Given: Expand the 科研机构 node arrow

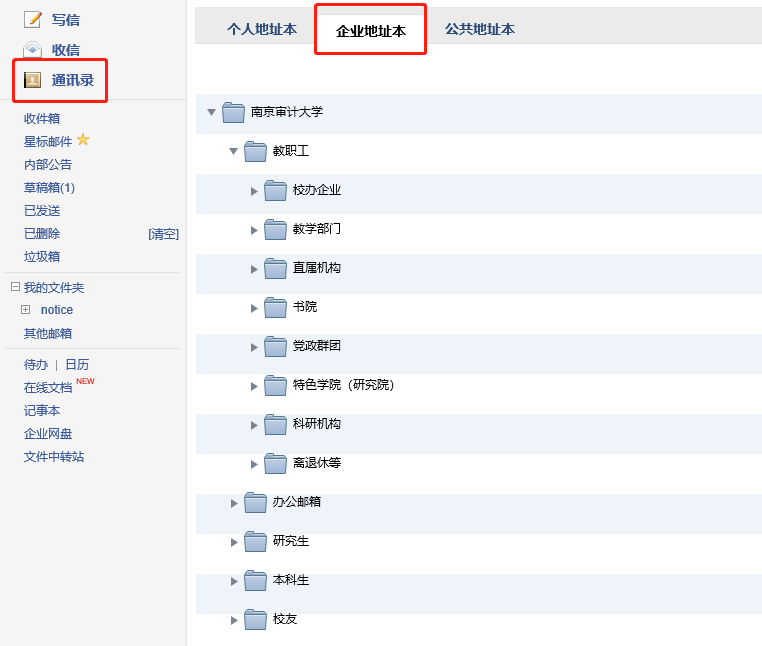Looking at the screenshot, I should [254, 425].
